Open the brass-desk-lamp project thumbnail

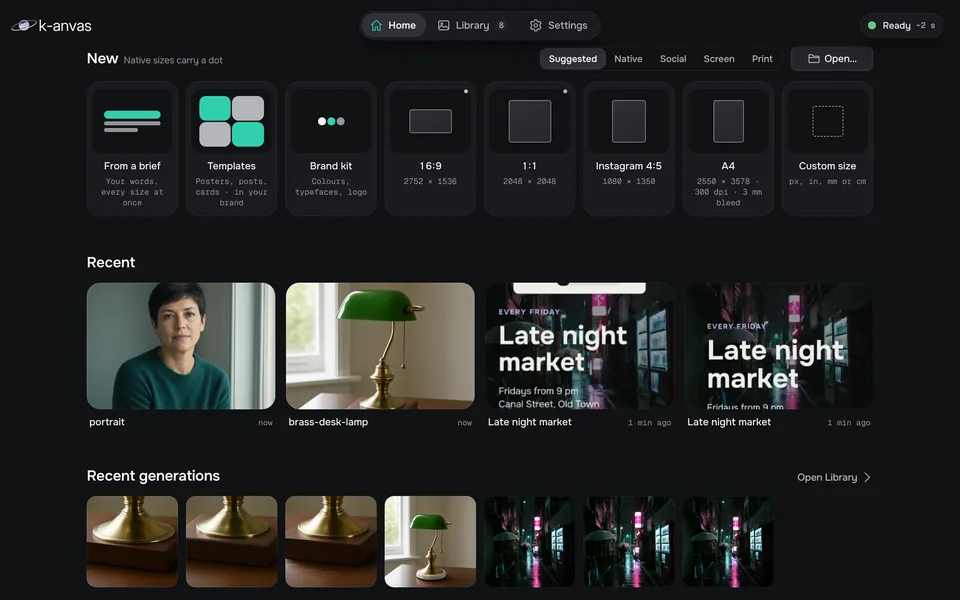[x=380, y=346]
